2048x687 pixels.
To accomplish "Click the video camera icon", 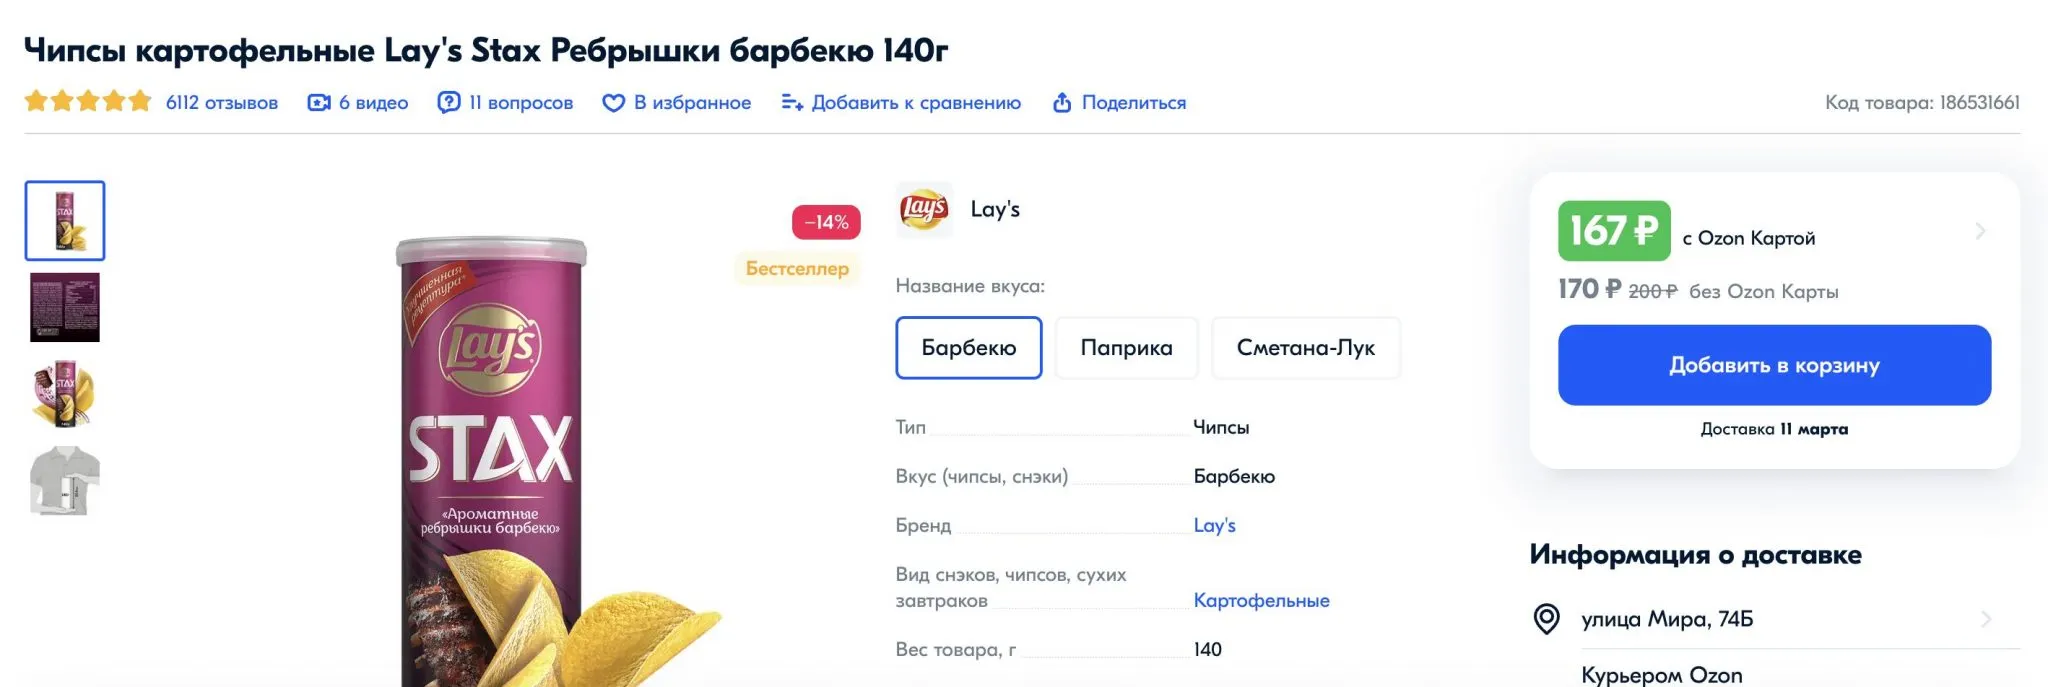I will pos(319,103).
